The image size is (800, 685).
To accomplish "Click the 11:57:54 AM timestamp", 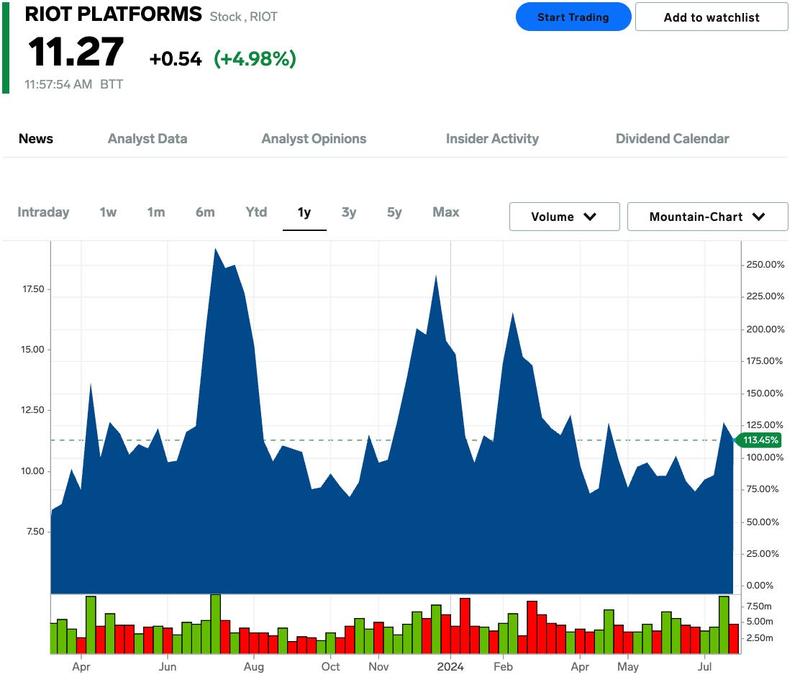I will click(58, 84).
